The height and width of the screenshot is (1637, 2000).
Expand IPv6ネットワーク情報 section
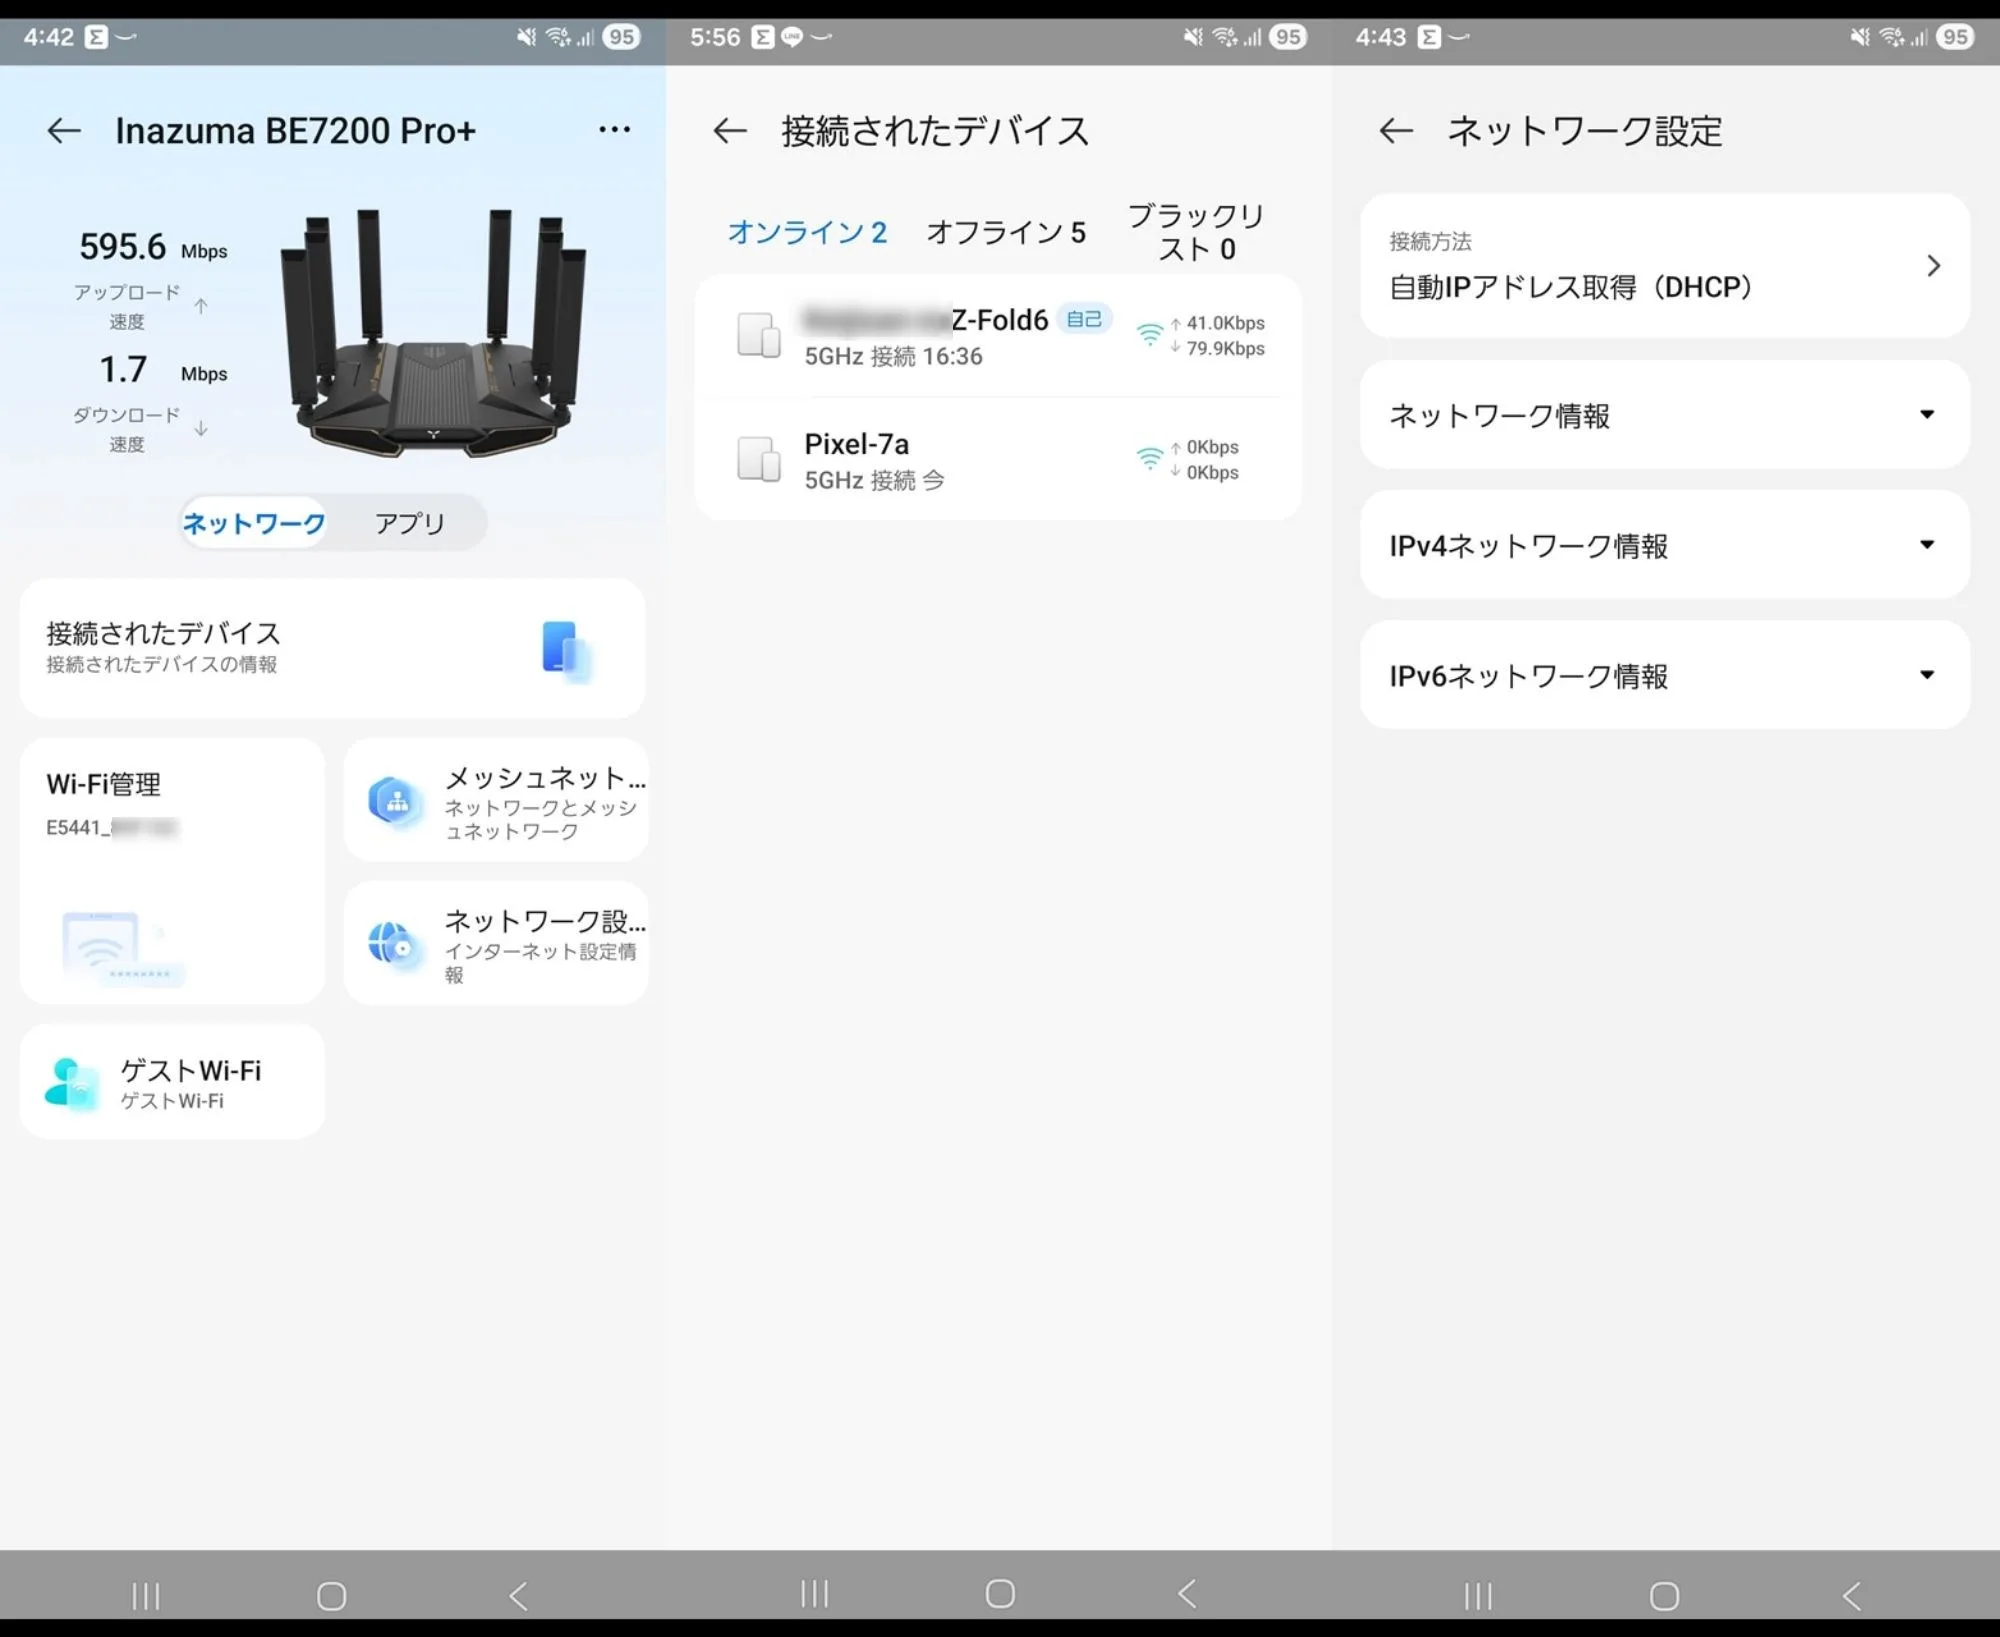(1926, 675)
